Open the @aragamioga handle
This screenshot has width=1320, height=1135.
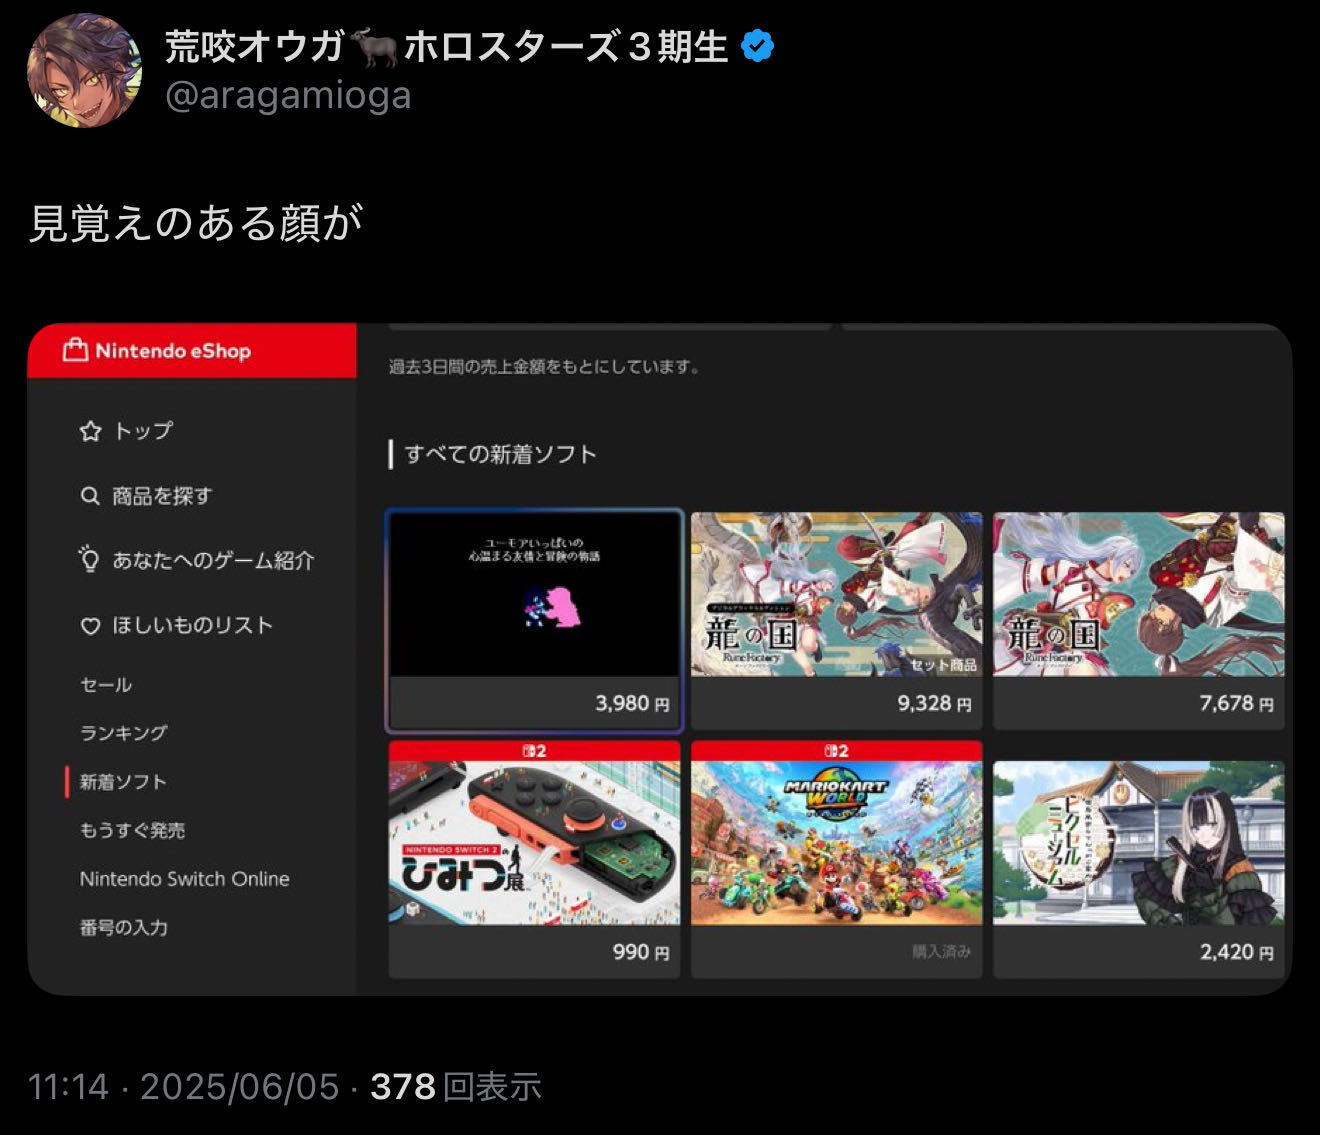288,96
